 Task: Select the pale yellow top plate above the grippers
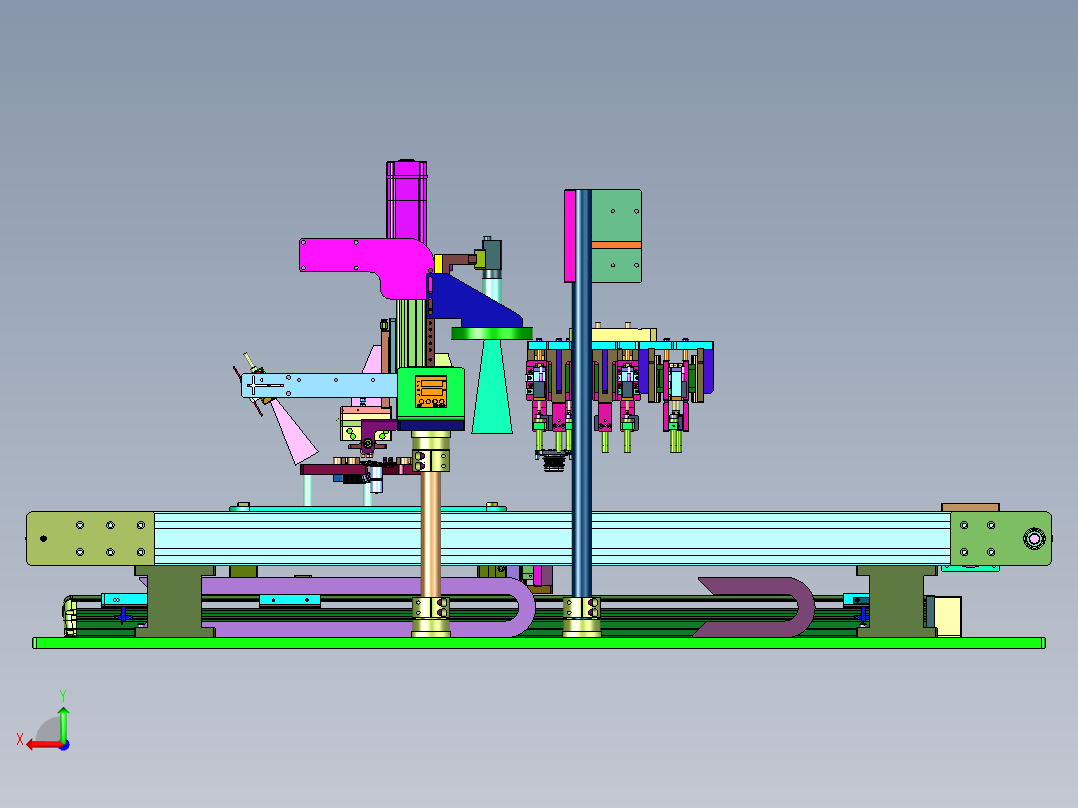click(620, 334)
